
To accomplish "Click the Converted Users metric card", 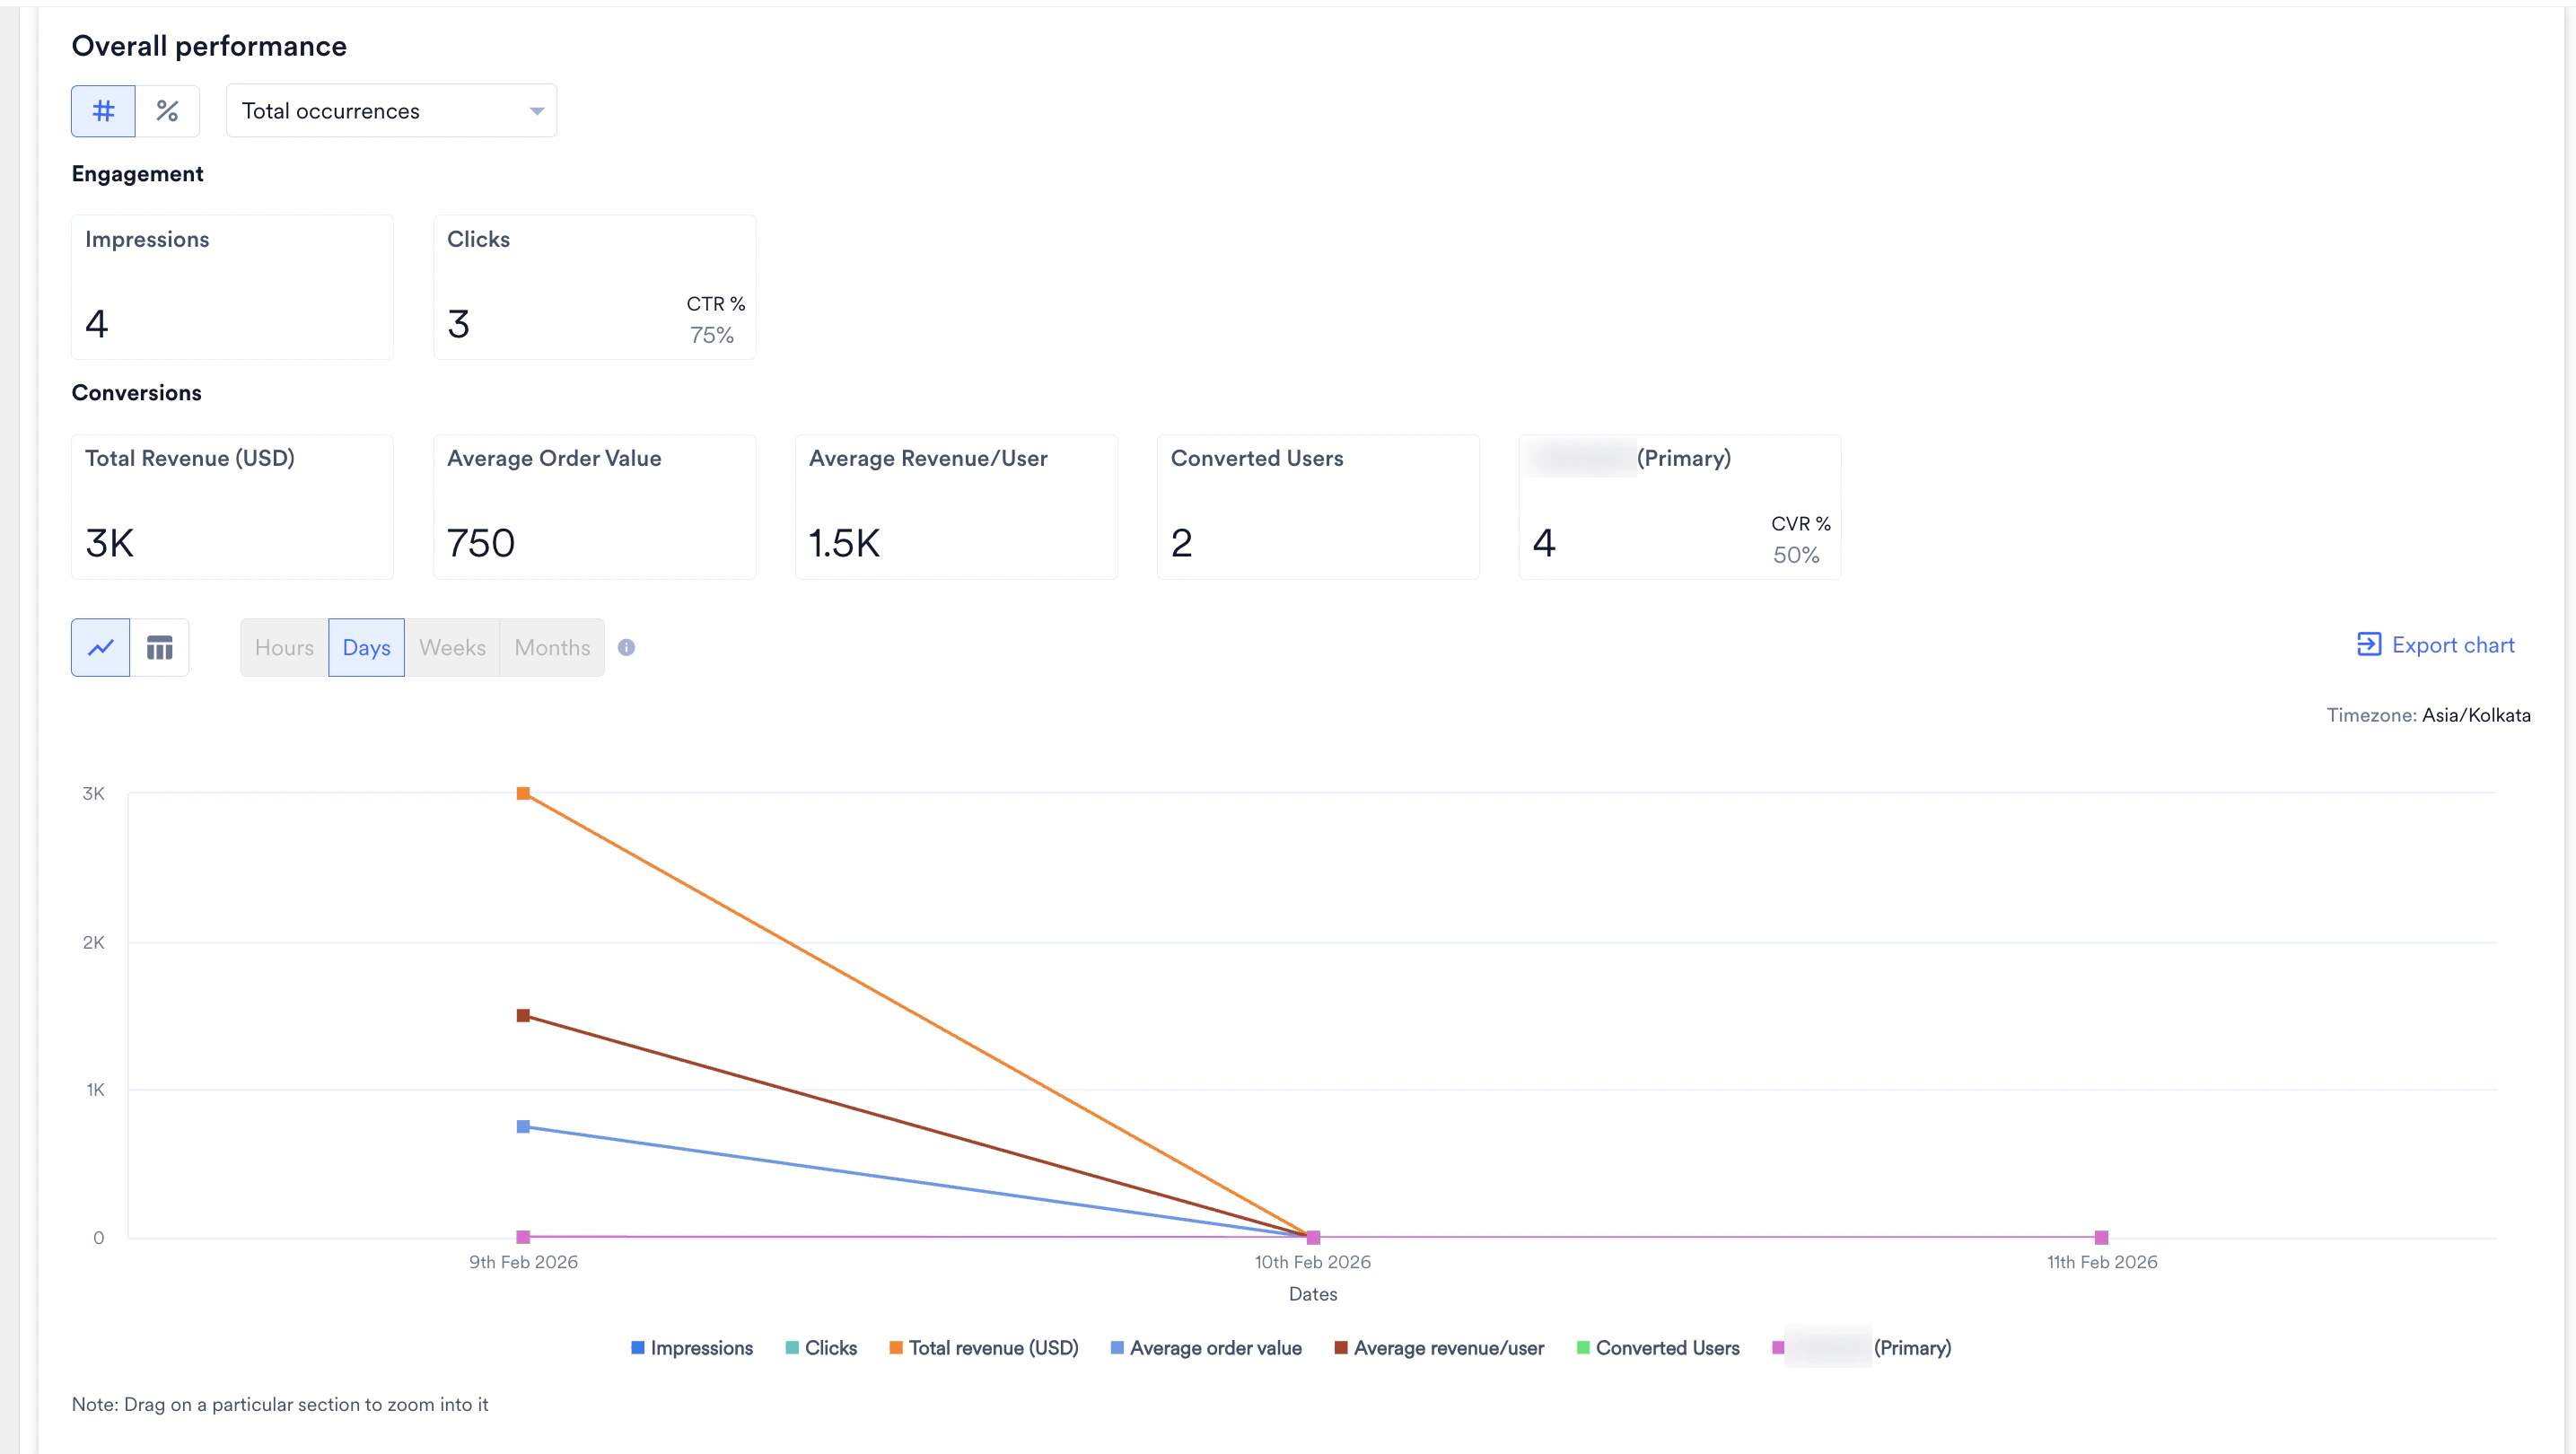I will click(x=1317, y=506).
